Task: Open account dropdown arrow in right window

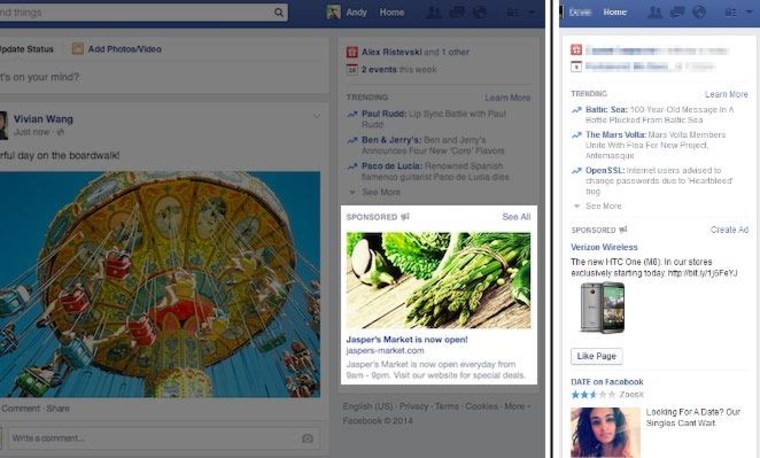Action: pos(750,12)
